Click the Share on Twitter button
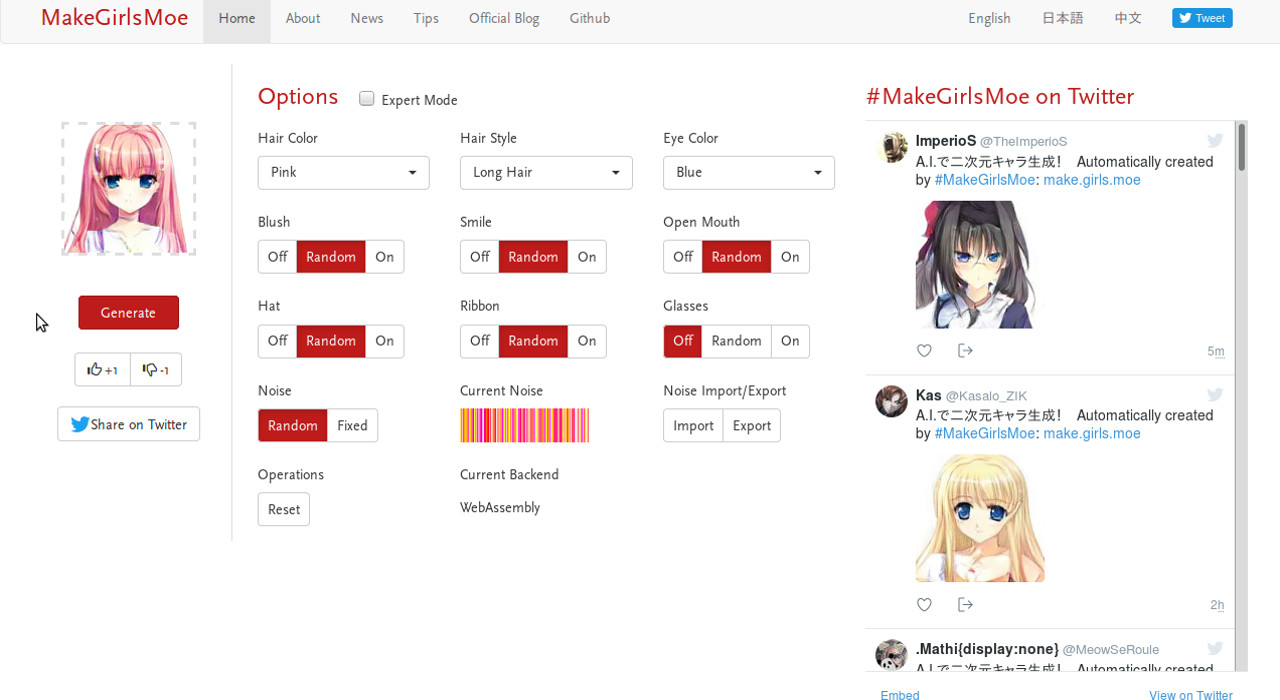This screenshot has height=700, width=1280. pos(129,425)
